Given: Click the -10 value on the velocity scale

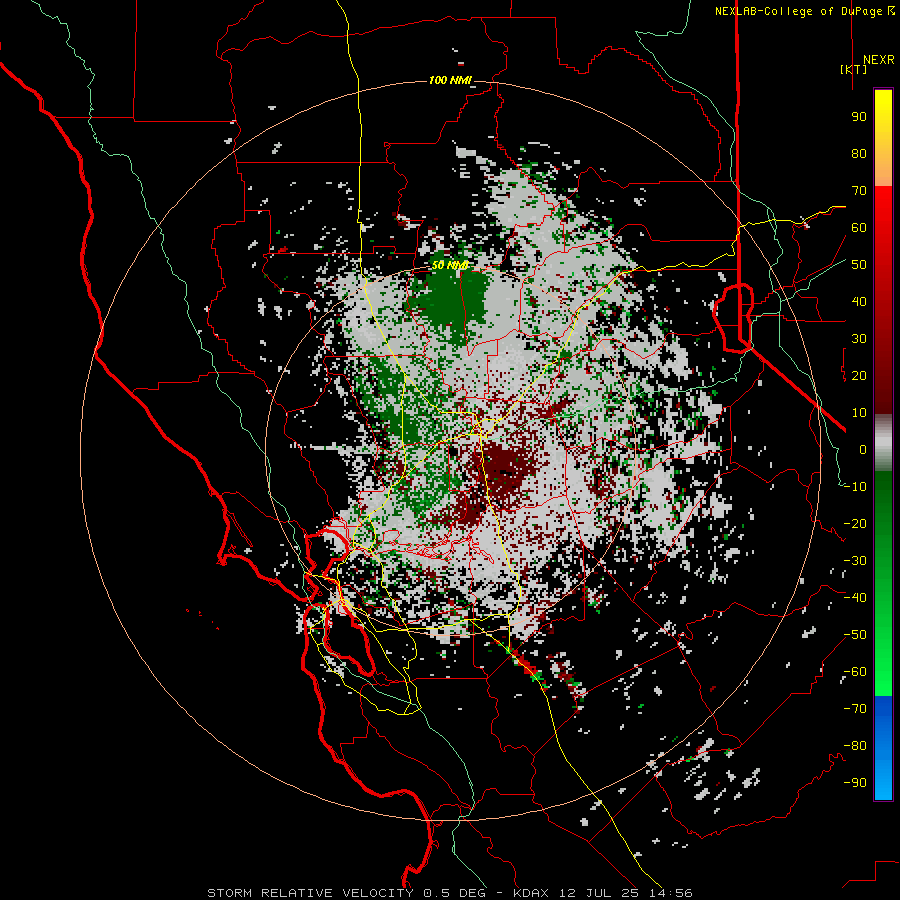Looking at the screenshot, I should point(855,487).
